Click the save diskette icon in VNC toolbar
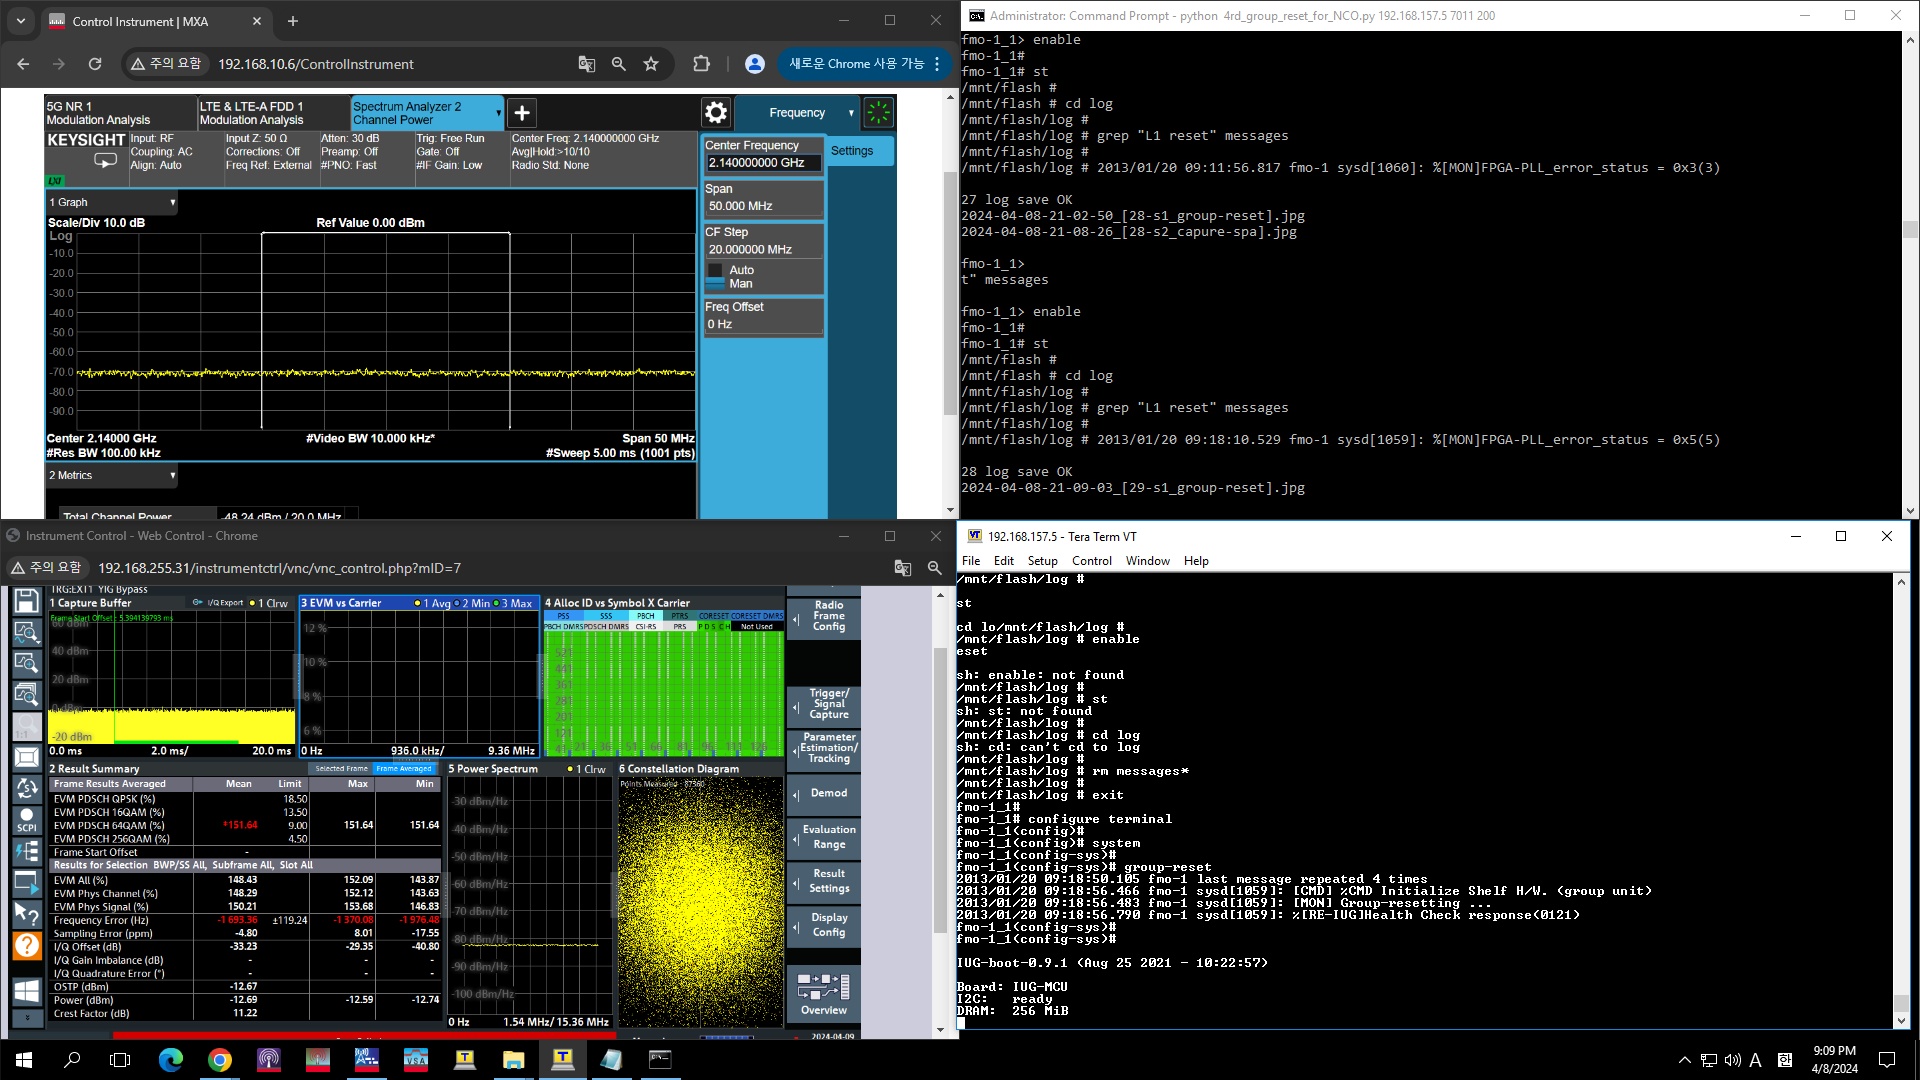1920x1080 pixels. (x=27, y=601)
